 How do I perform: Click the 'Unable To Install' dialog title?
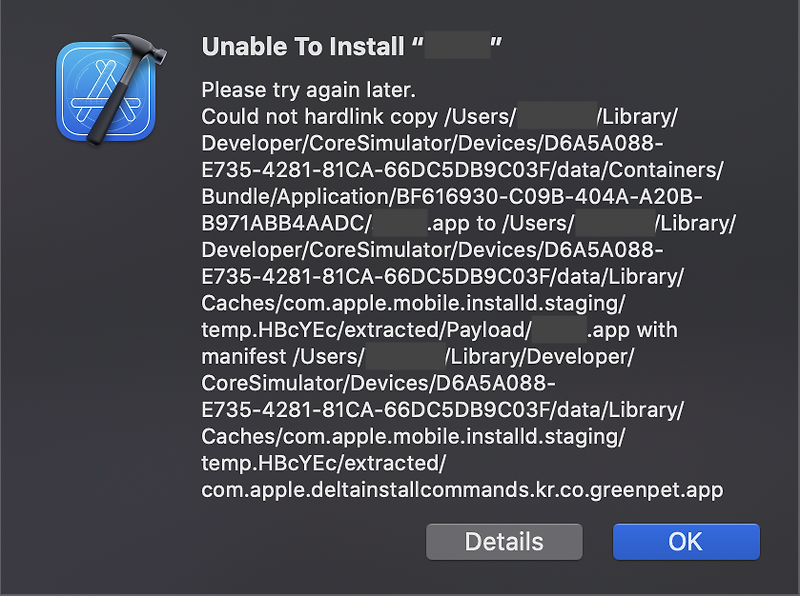click(x=310, y=46)
